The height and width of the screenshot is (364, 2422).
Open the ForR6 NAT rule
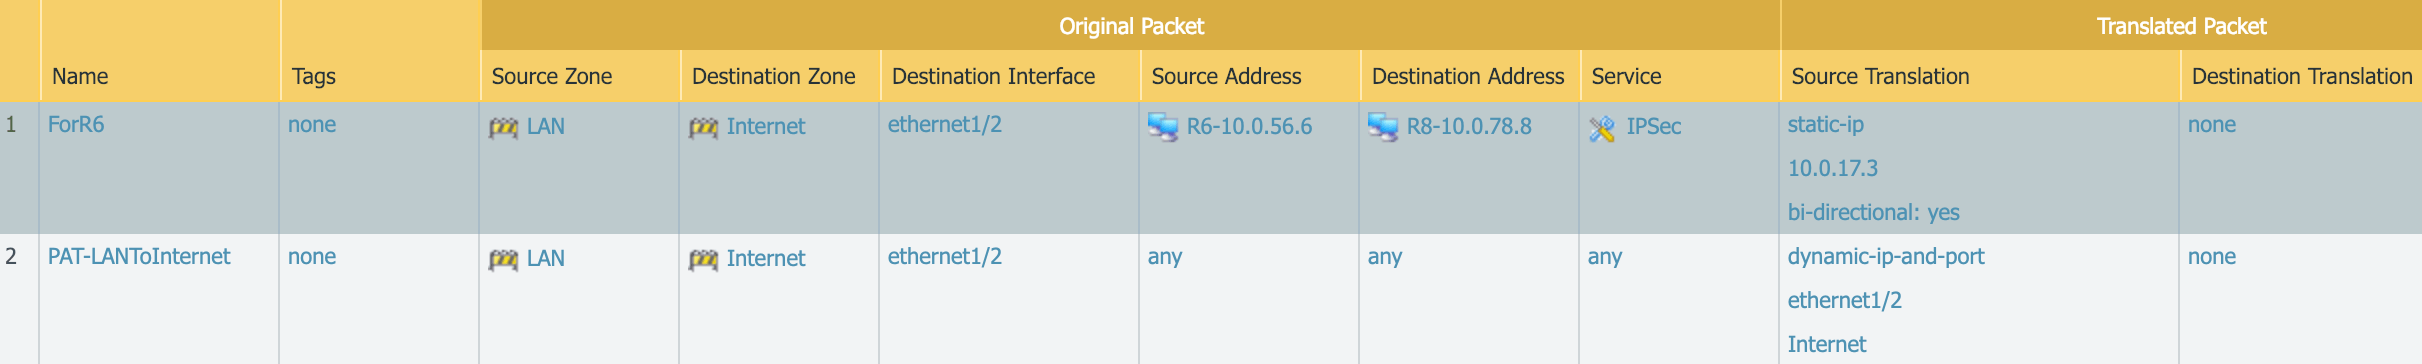[76, 125]
